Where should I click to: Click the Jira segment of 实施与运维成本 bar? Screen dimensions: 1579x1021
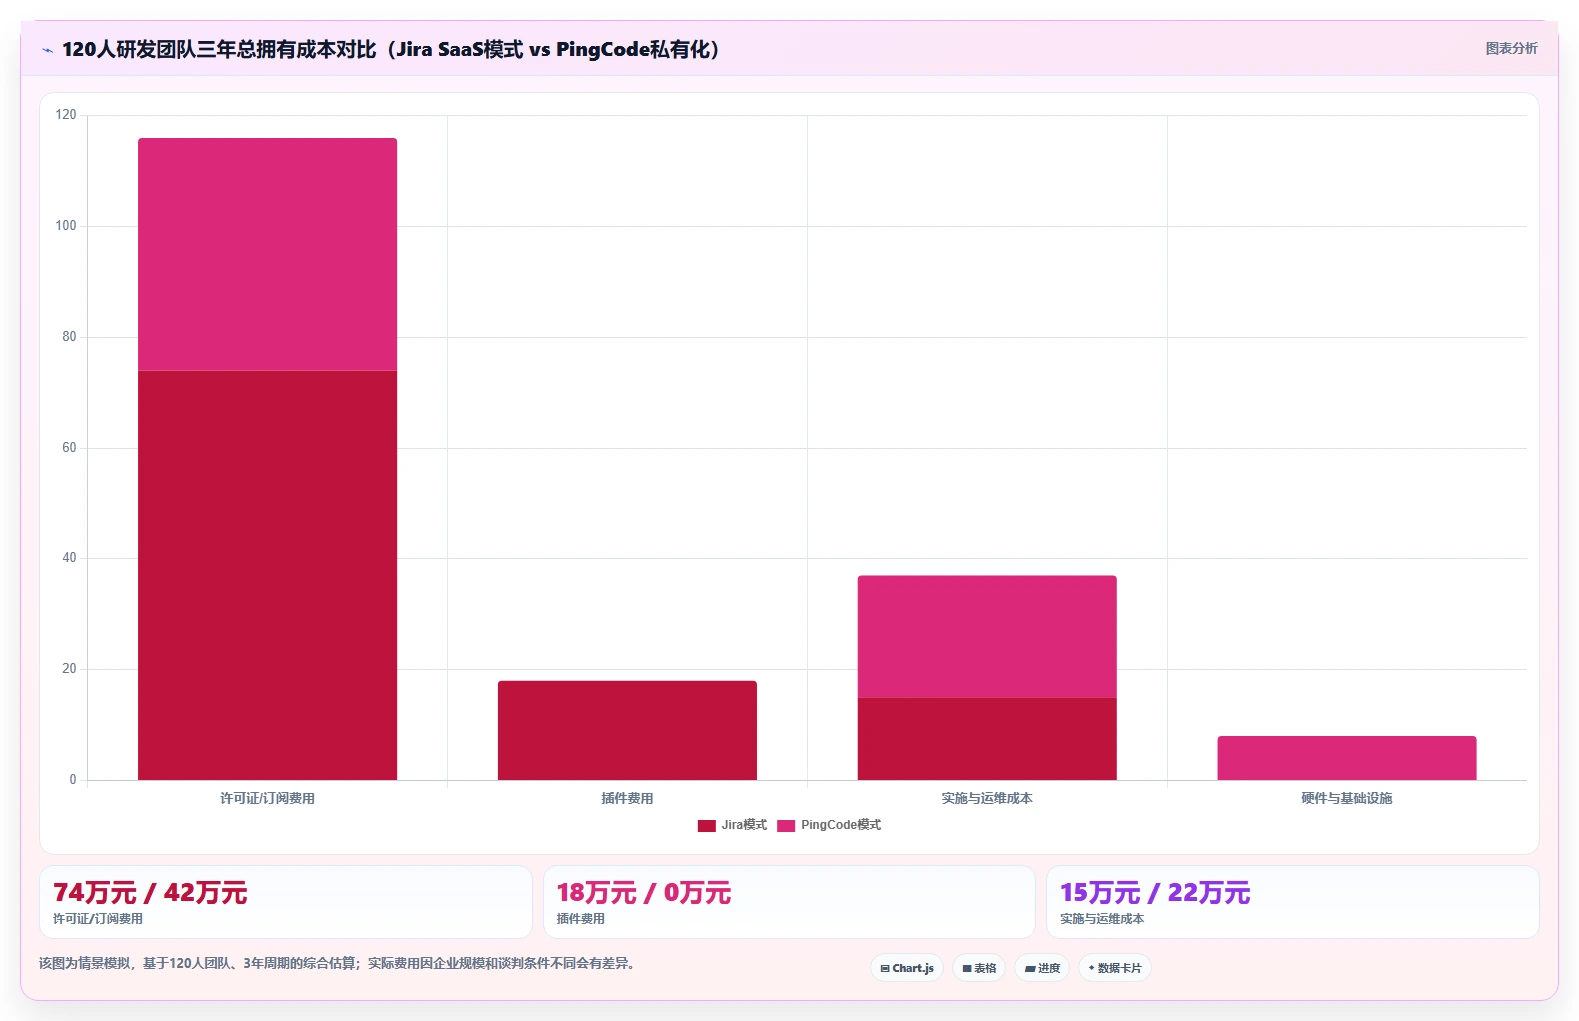click(987, 739)
